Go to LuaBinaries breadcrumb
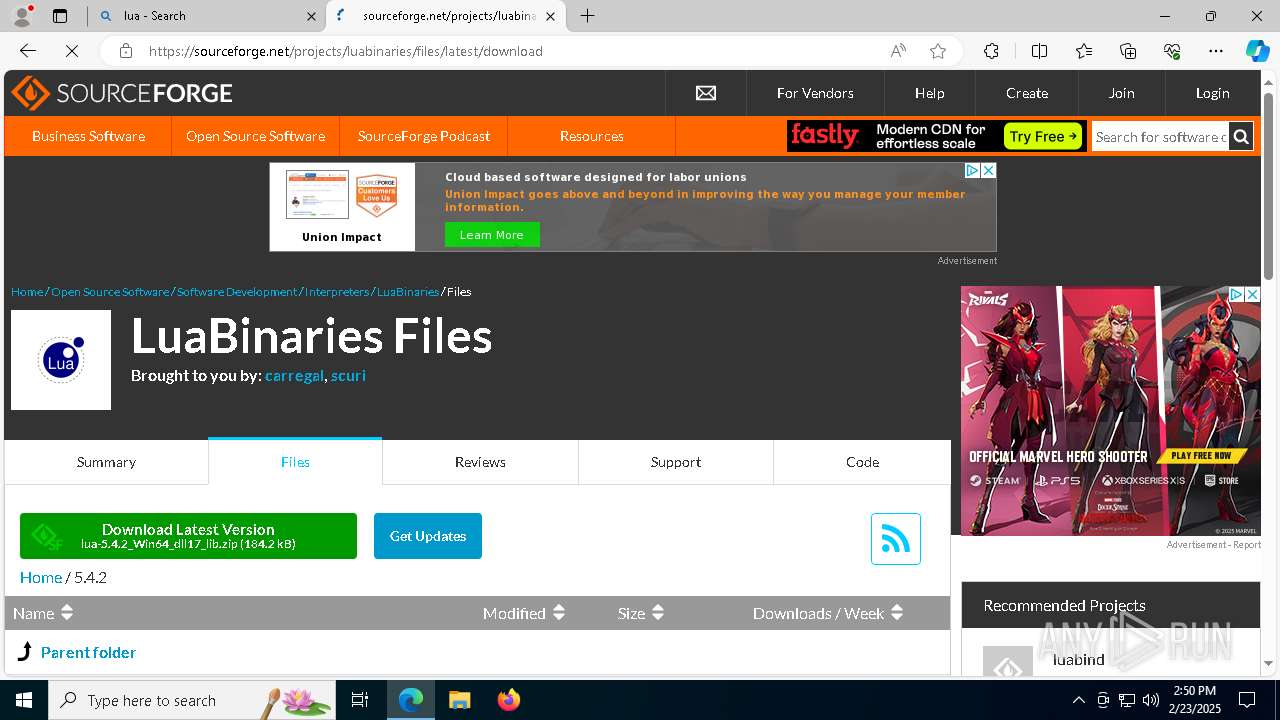 (x=408, y=292)
